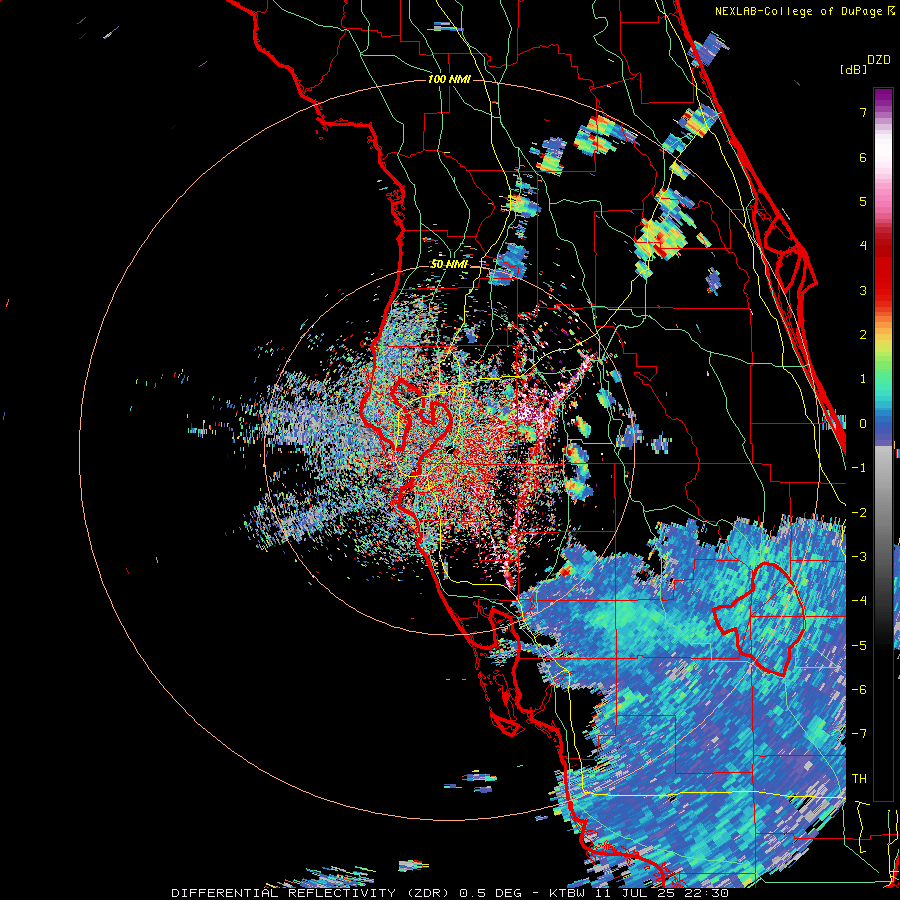The image size is (900, 900).
Task: Click the [dB] unit label
Action: pos(854,69)
